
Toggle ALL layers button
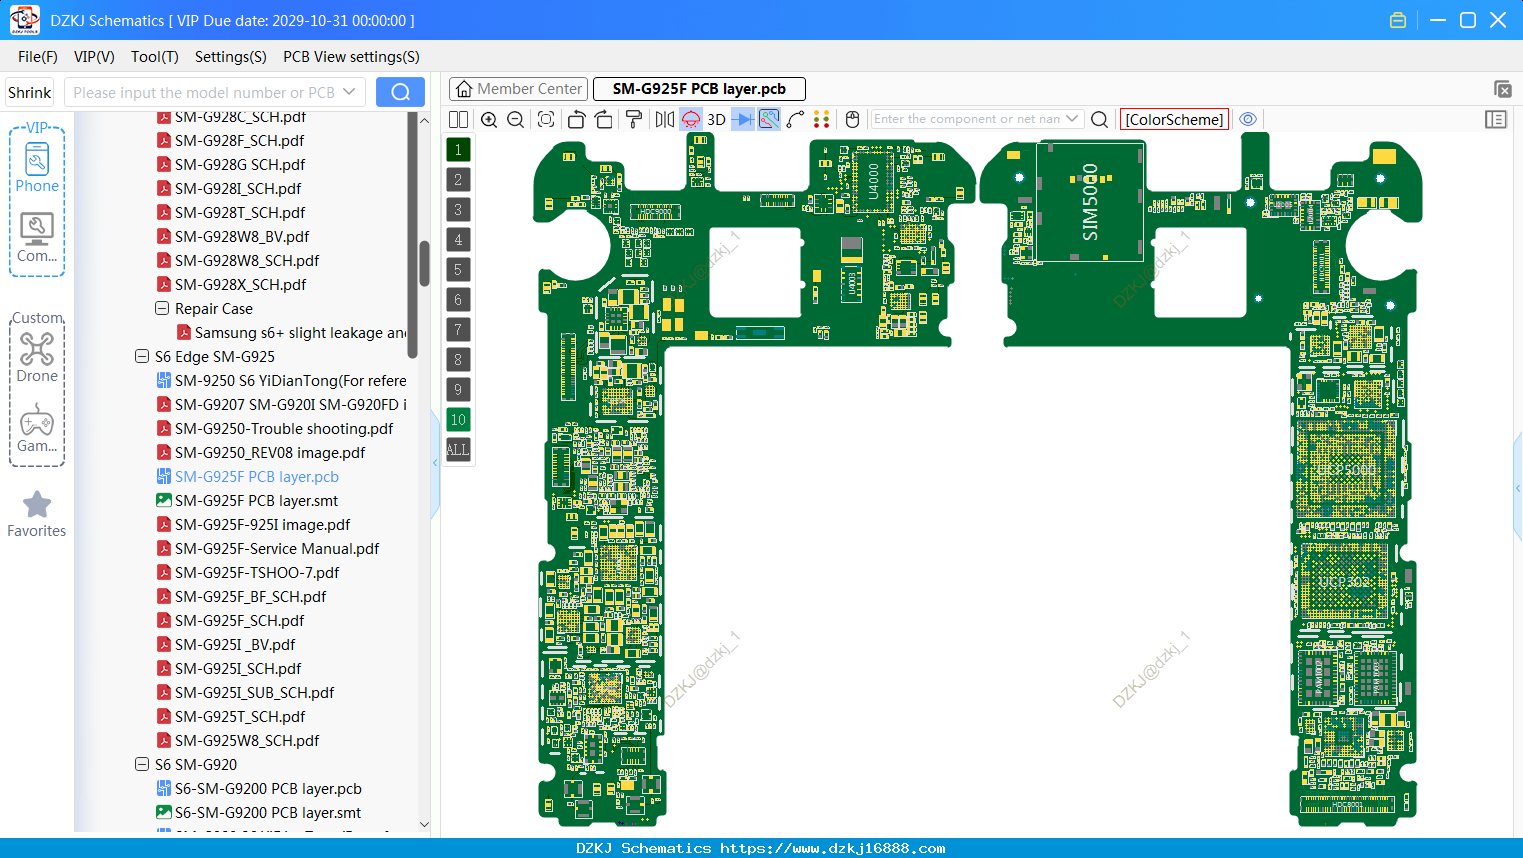pyautogui.click(x=458, y=450)
